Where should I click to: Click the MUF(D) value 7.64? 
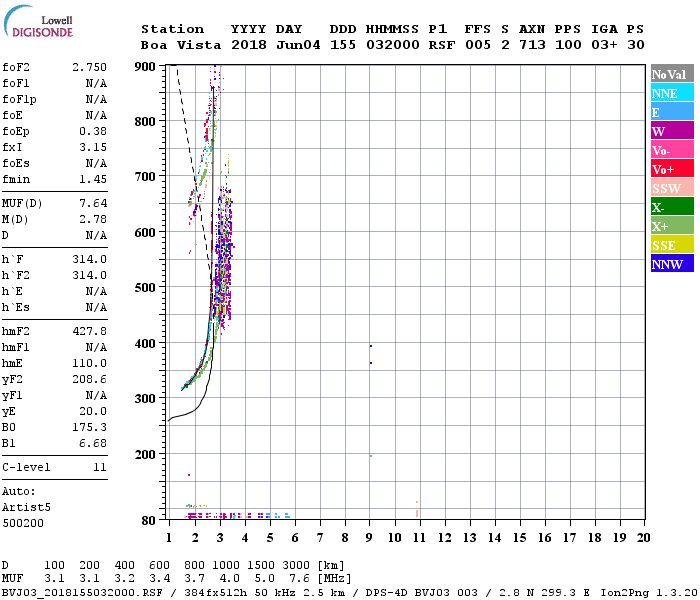coord(93,204)
